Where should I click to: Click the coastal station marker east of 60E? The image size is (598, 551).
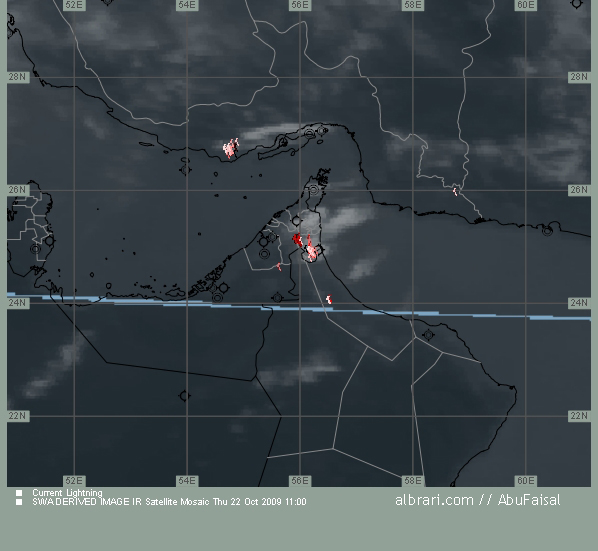point(547,230)
